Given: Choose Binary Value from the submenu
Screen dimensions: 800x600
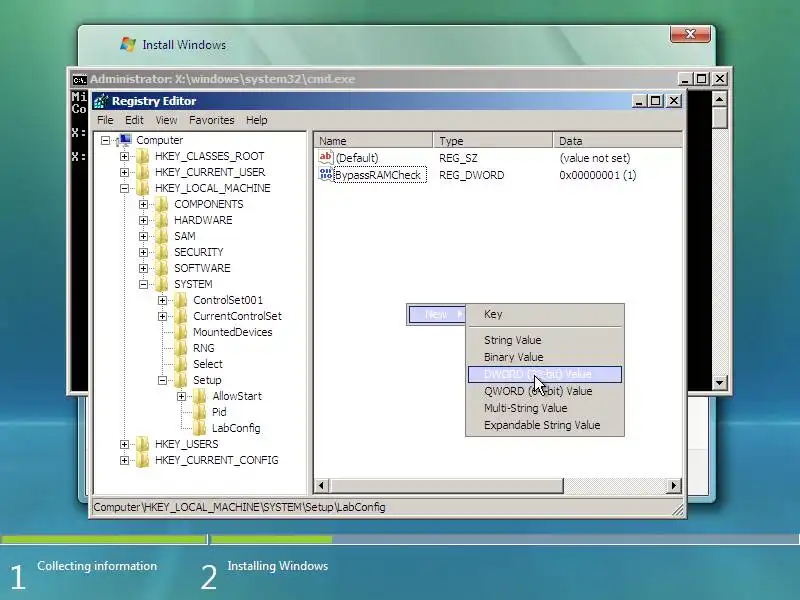Looking at the screenshot, I should tap(545, 357).
